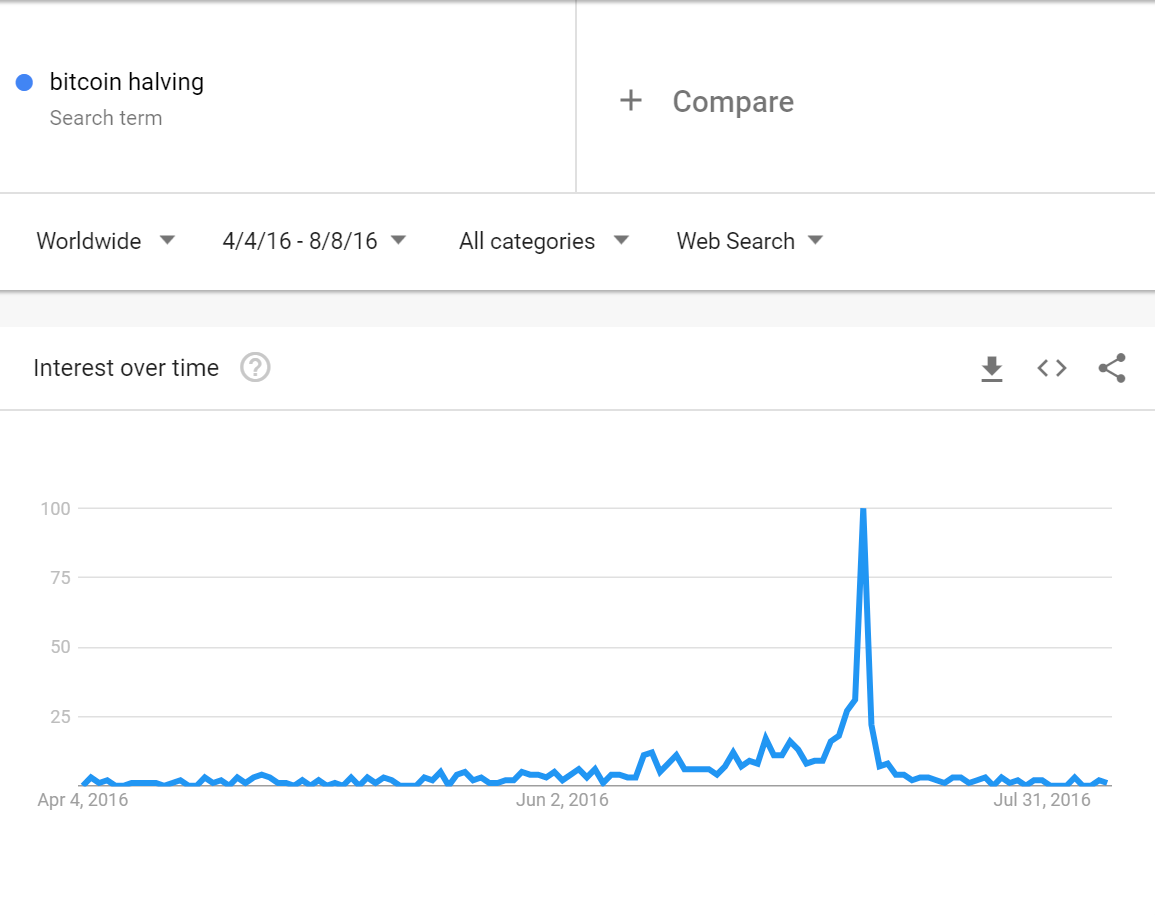Screen dimensions: 1155x915
Task: Click the 100 value axis label
Action: click(x=55, y=508)
